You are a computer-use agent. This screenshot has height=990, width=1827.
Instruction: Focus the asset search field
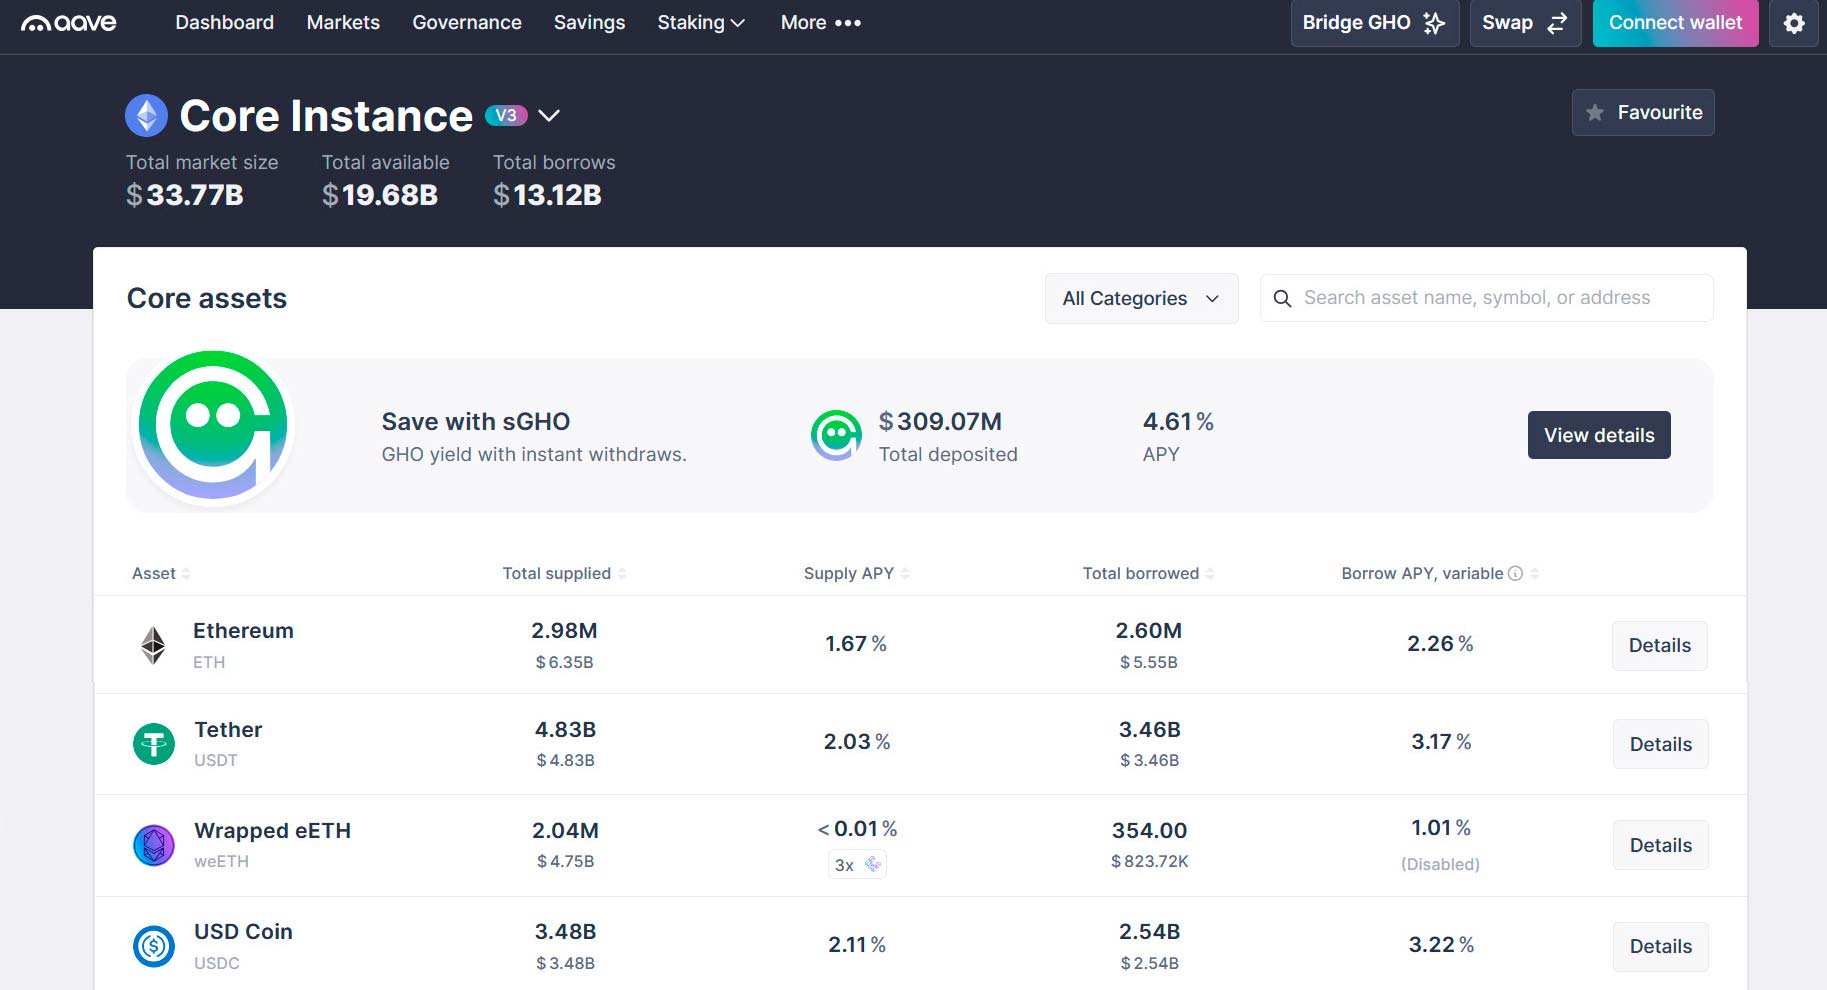[x=1486, y=298]
